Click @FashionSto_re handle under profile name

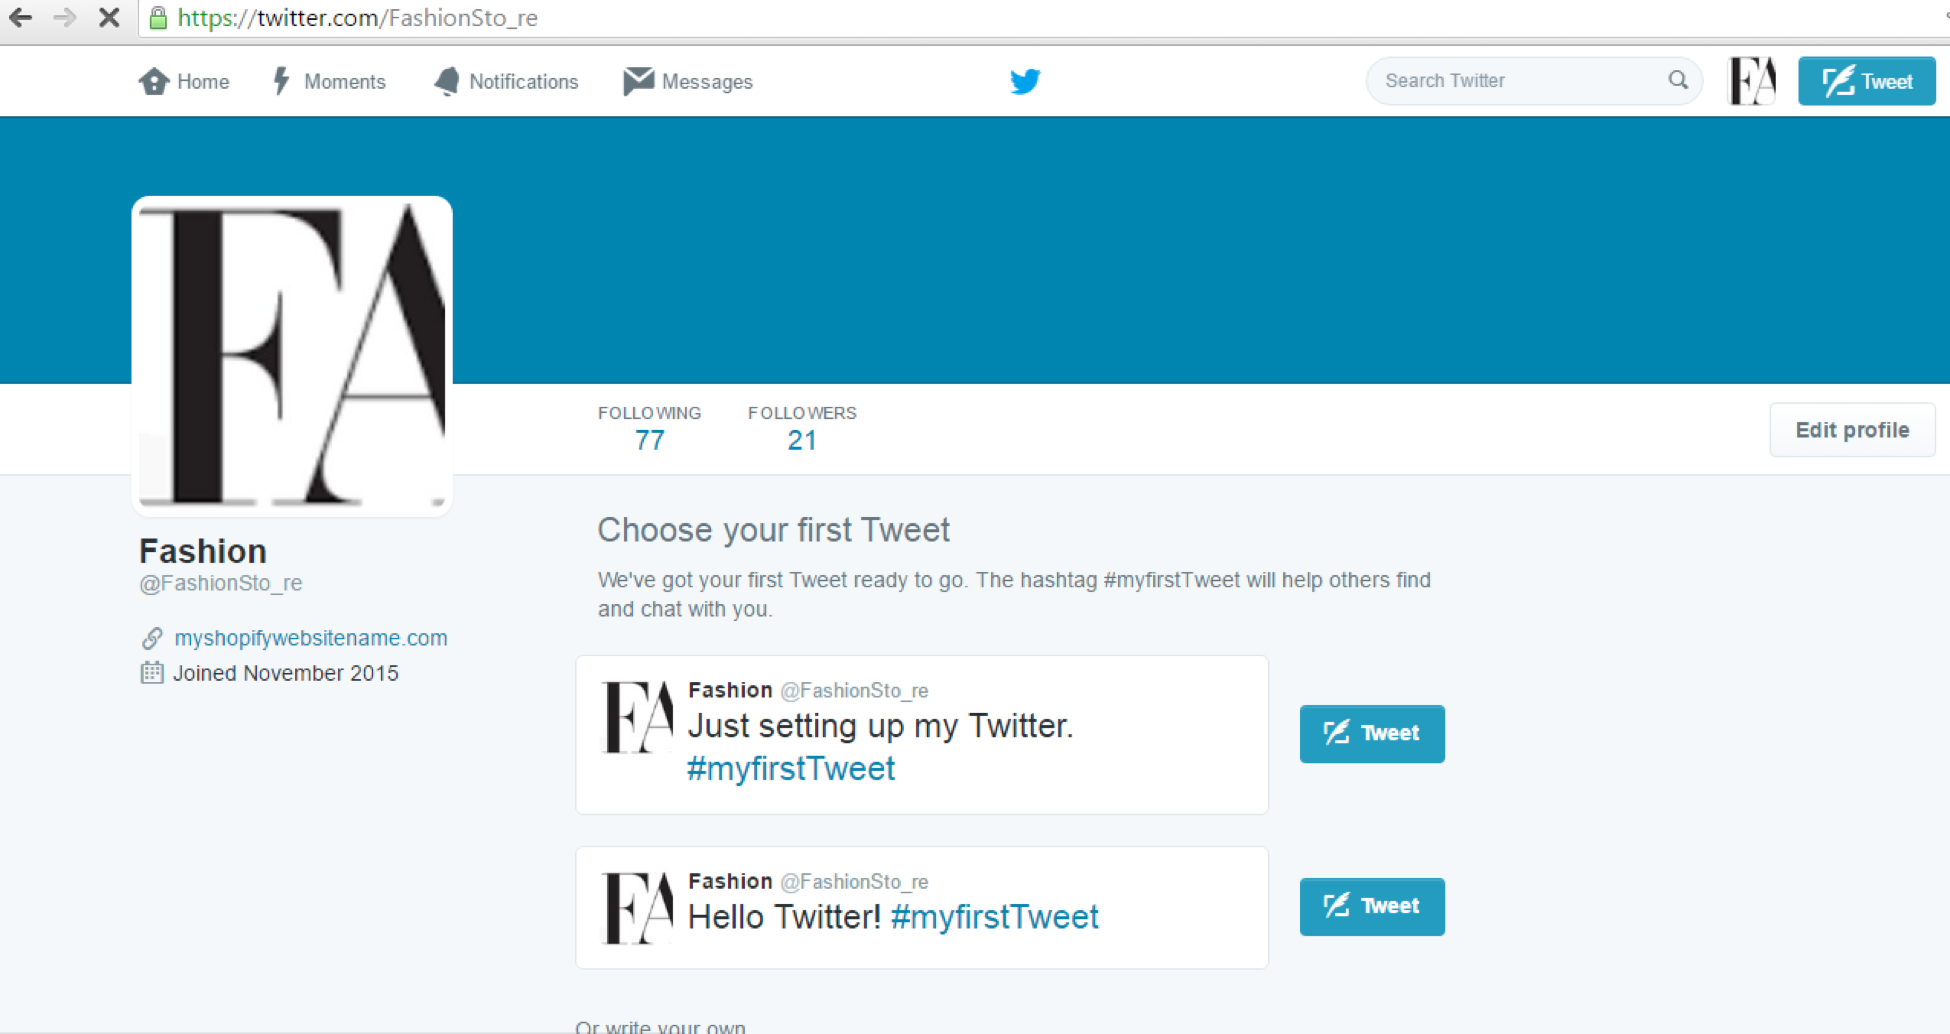[221, 583]
